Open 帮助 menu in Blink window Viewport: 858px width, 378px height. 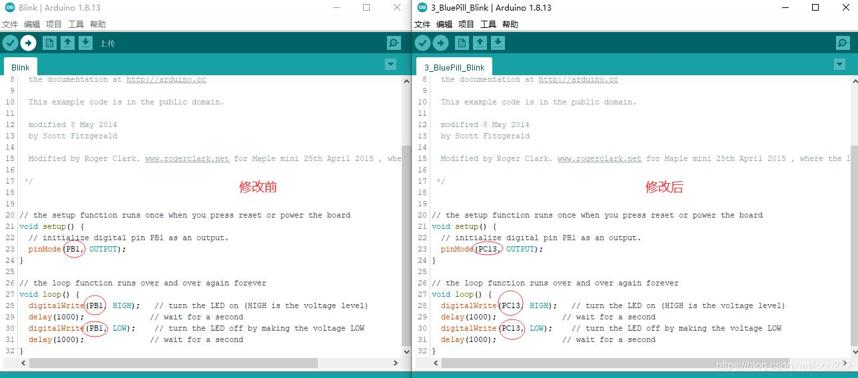tap(97, 24)
